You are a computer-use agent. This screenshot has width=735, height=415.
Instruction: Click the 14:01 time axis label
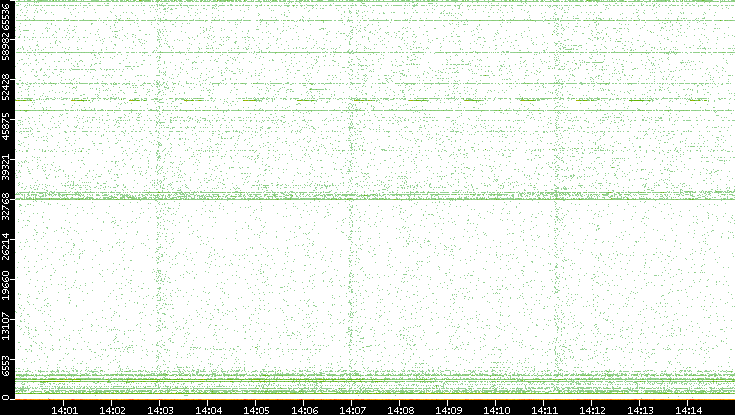64,409
